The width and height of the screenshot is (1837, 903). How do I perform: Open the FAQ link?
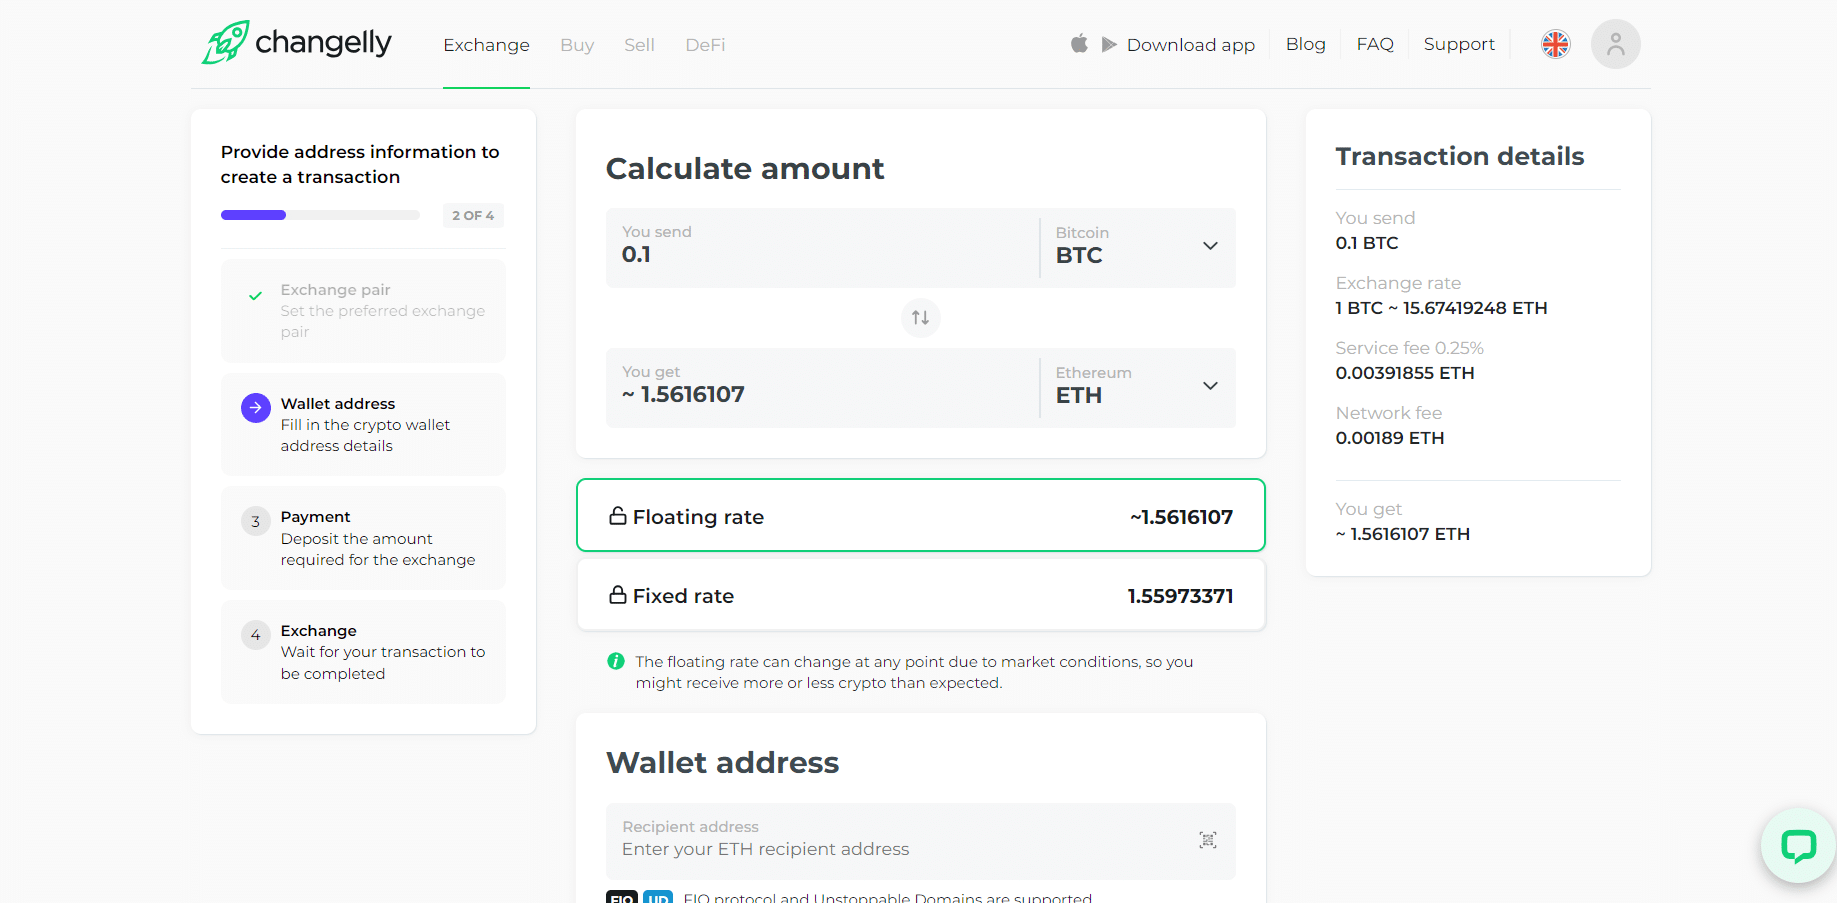click(x=1374, y=44)
